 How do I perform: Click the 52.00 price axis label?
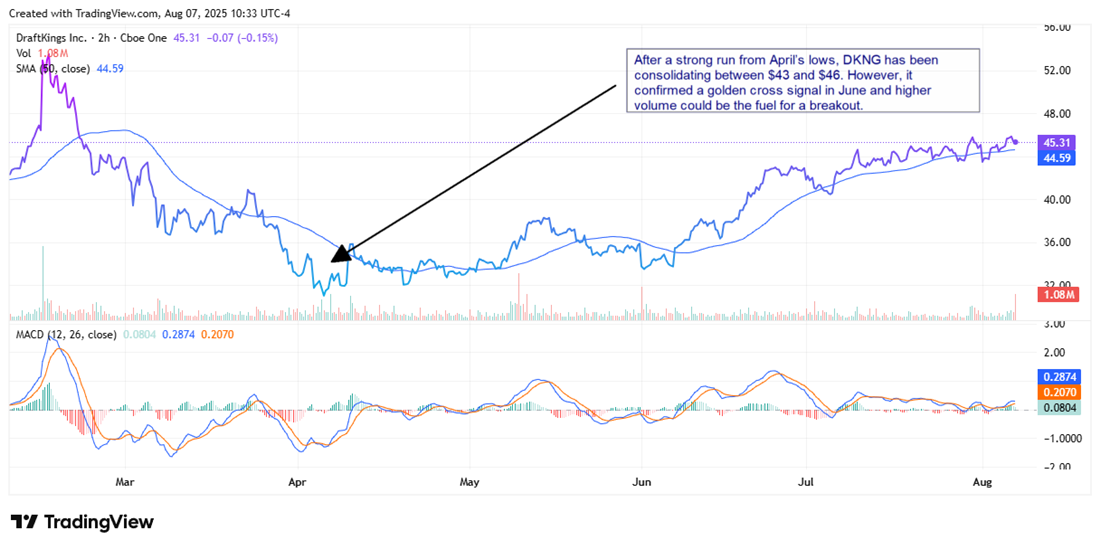coord(1056,71)
